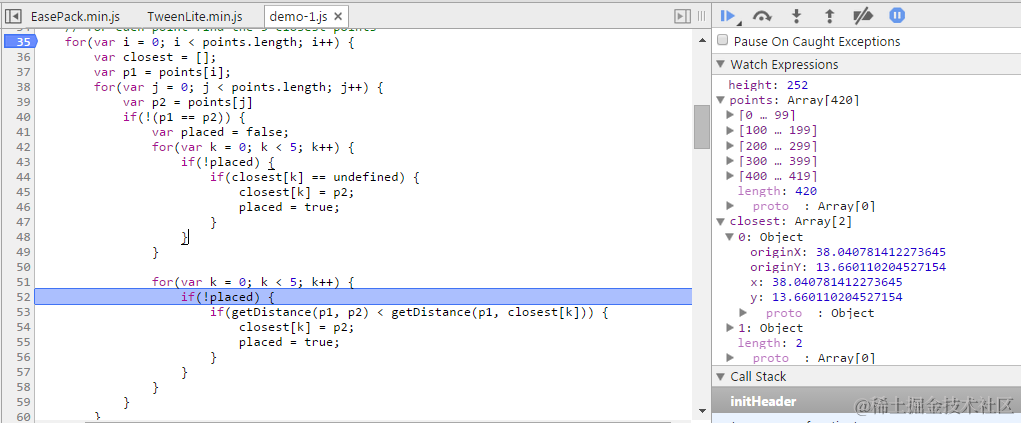The width and height of the screenshot is (1021, 423).
Task: Set breakpoint on line 44
Action: (22, 177)
